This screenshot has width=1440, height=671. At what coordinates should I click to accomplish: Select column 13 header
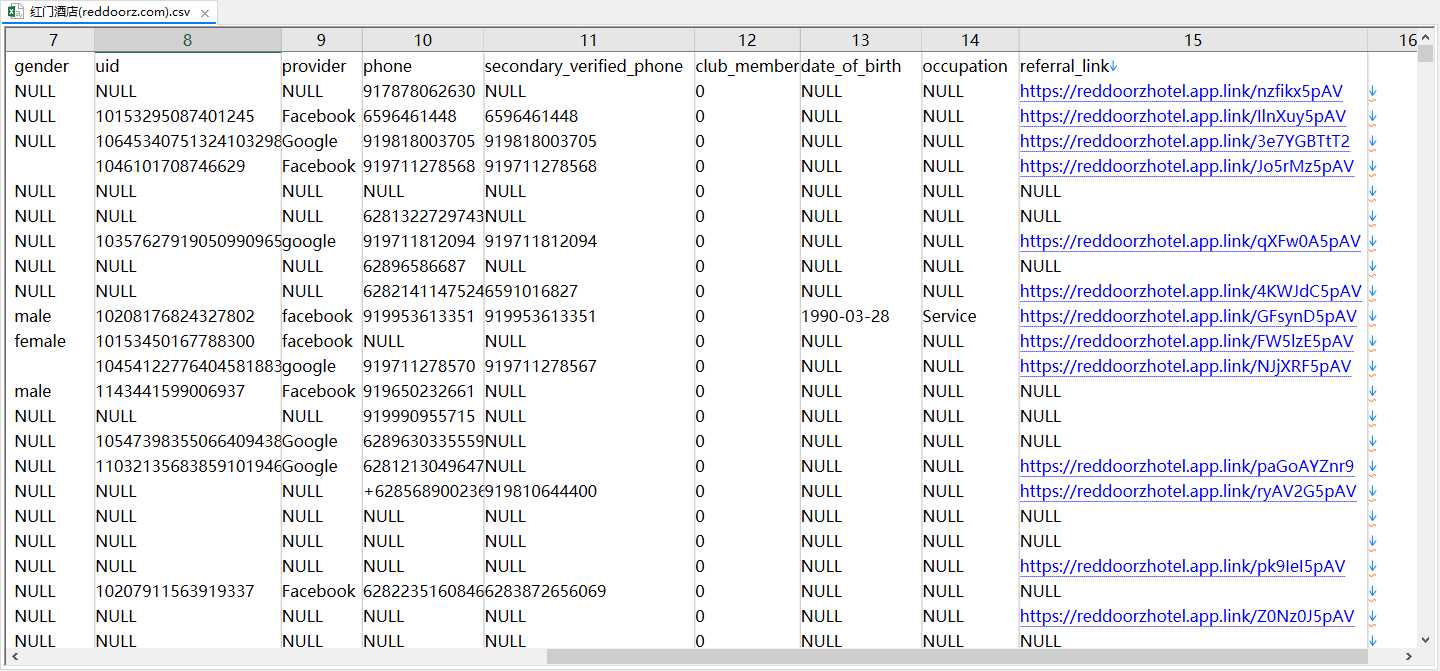860,40
